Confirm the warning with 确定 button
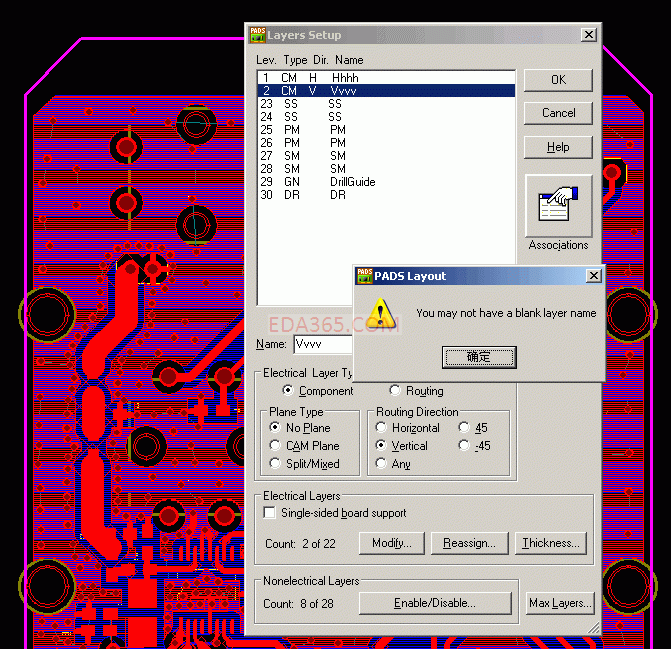 479,357
